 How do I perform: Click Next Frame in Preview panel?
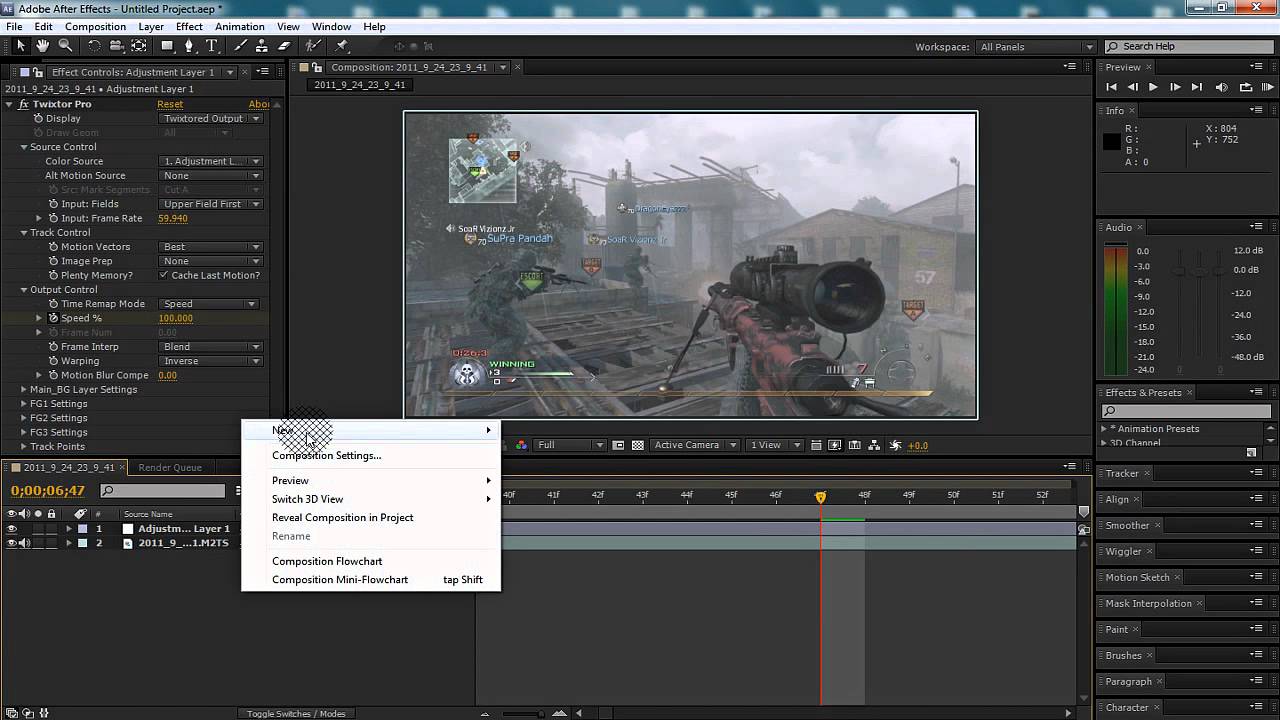(x=1175, y=87)
